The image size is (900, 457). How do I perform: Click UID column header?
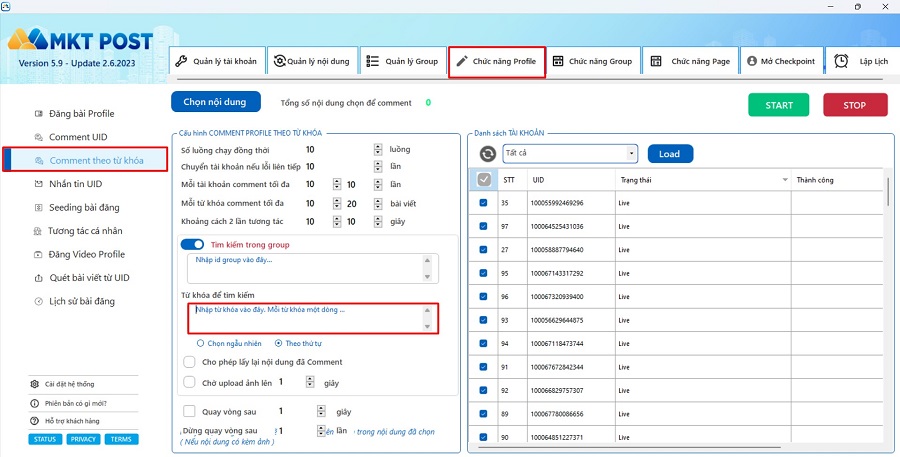click(x=571, y=180)
